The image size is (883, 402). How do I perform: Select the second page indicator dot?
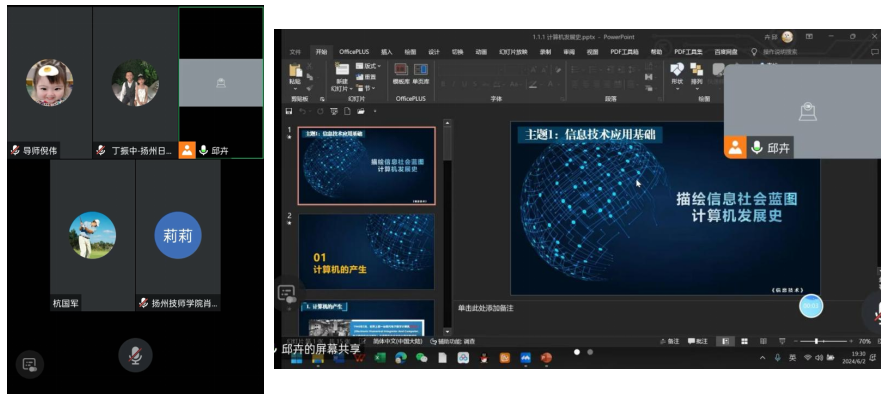click(x=590, y=352)
